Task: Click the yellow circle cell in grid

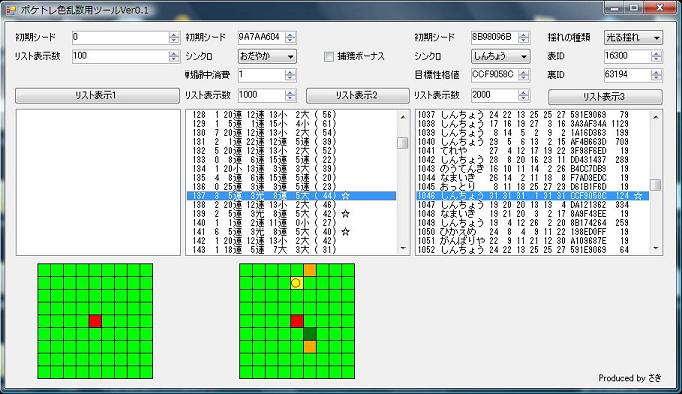Action: [296, 283]
